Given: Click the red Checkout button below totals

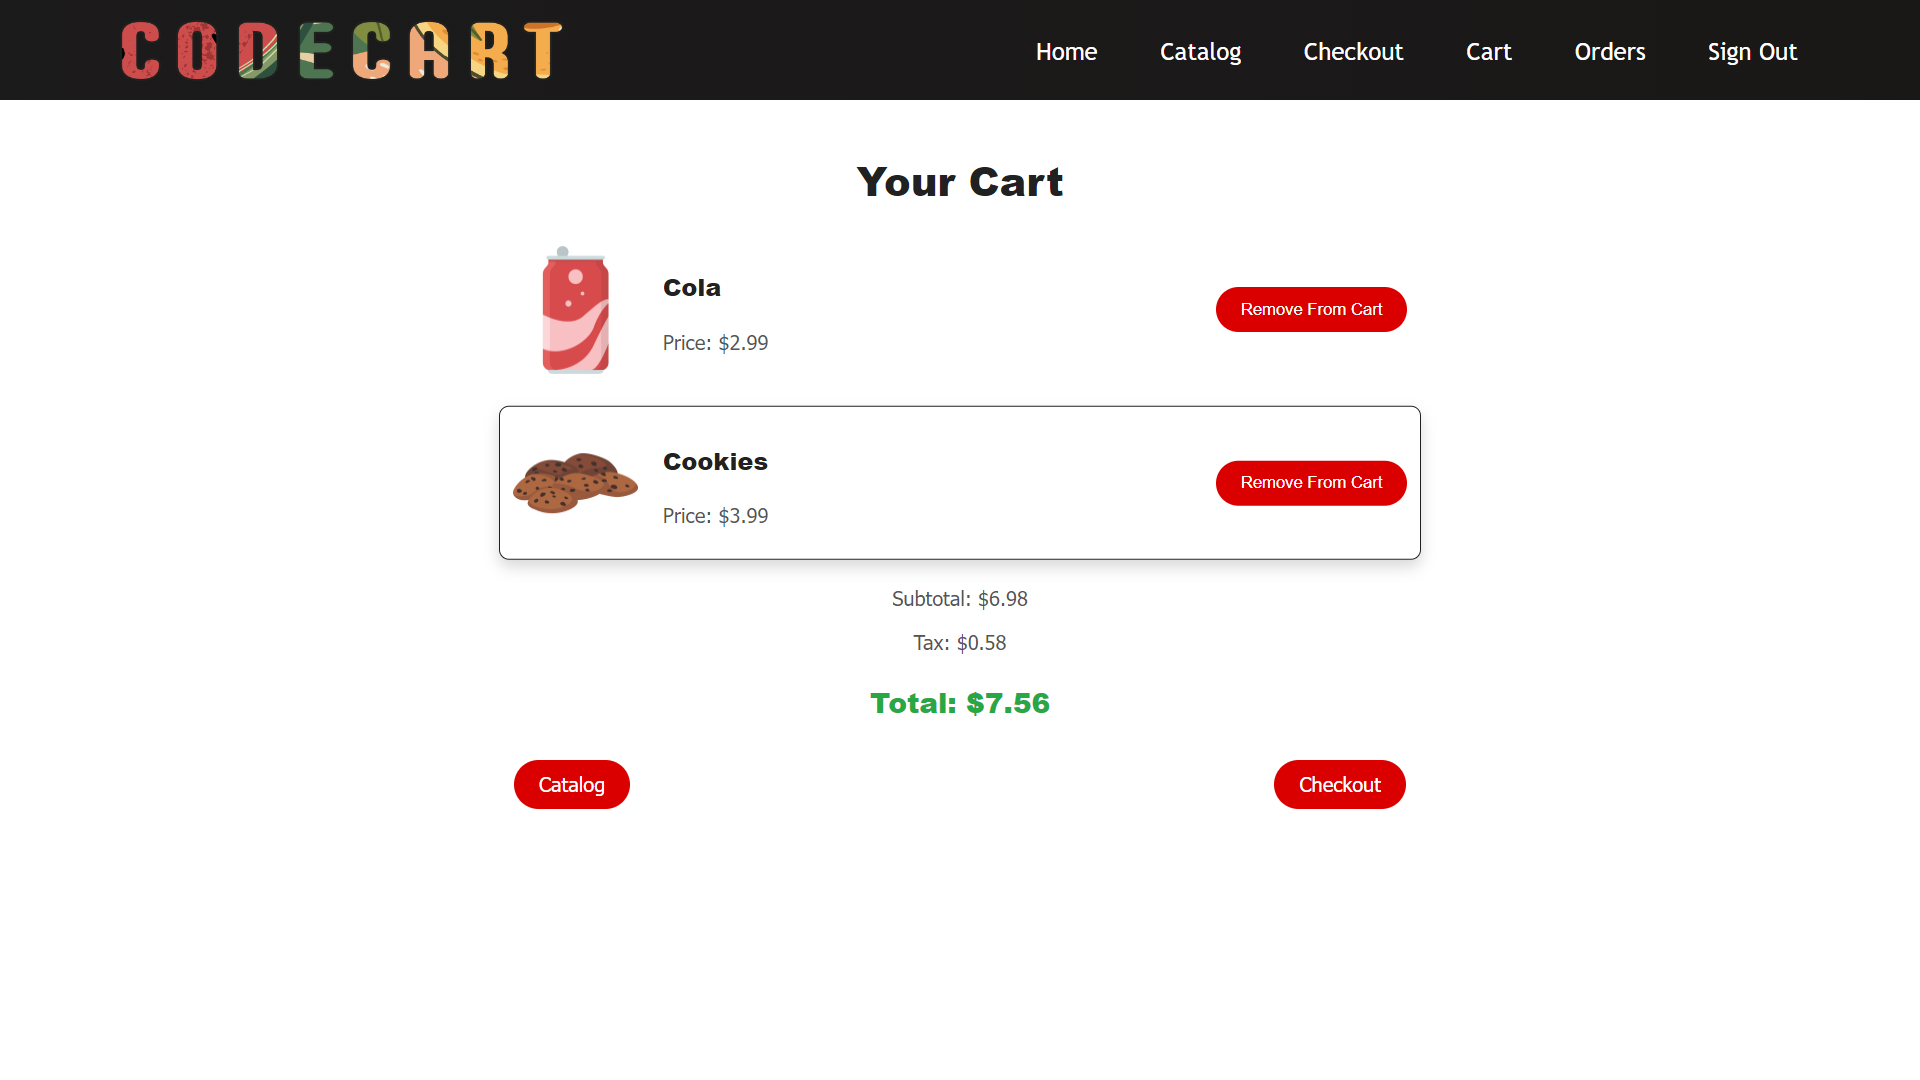Looking at the screenshot, I should pyautogui.click(x=1340, y=785).
